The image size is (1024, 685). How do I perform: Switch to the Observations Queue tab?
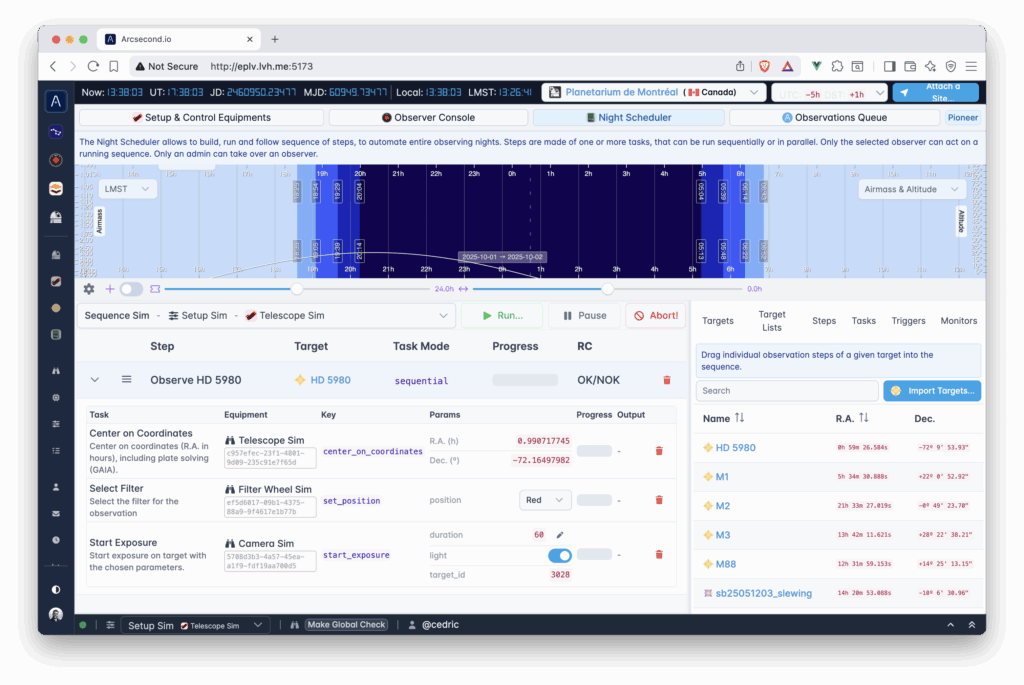click(834, 117)
